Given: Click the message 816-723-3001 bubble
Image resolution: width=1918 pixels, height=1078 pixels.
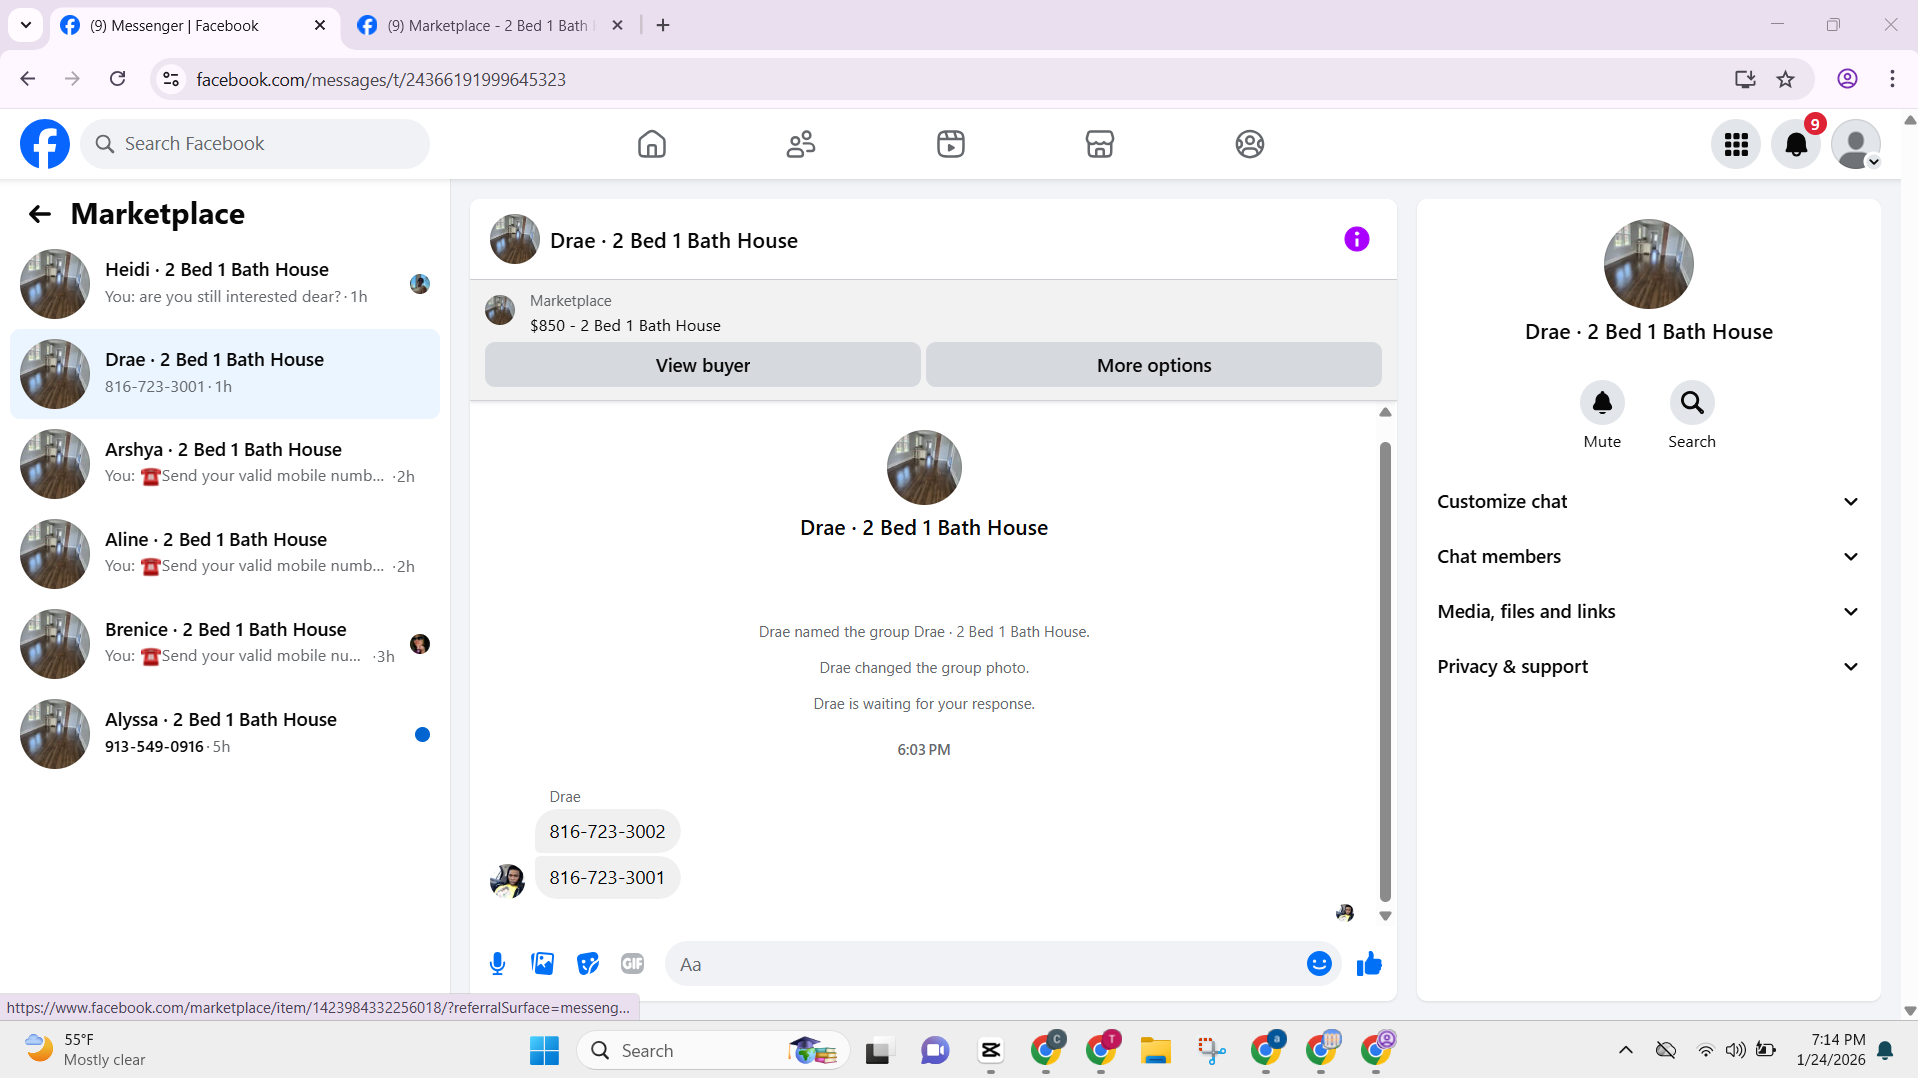Looking at the screenshot, I should 607,878.
